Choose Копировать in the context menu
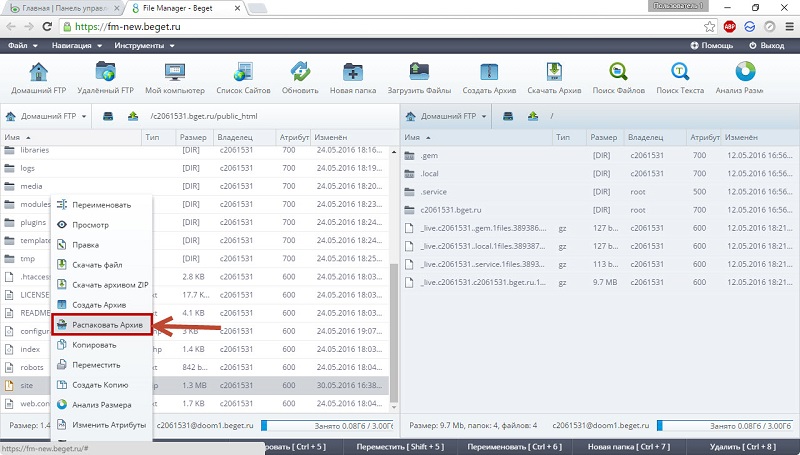Screen dimensions: 800x455 [102, 345]
